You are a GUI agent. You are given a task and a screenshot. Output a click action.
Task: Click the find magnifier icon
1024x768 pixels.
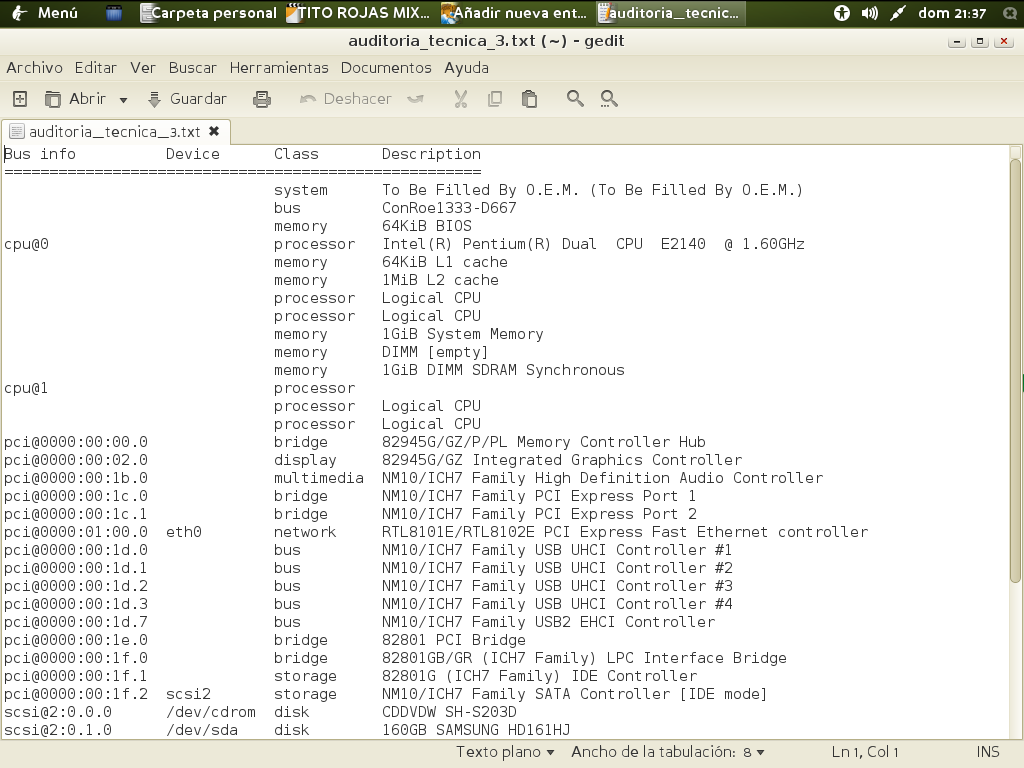pos(575,99)
